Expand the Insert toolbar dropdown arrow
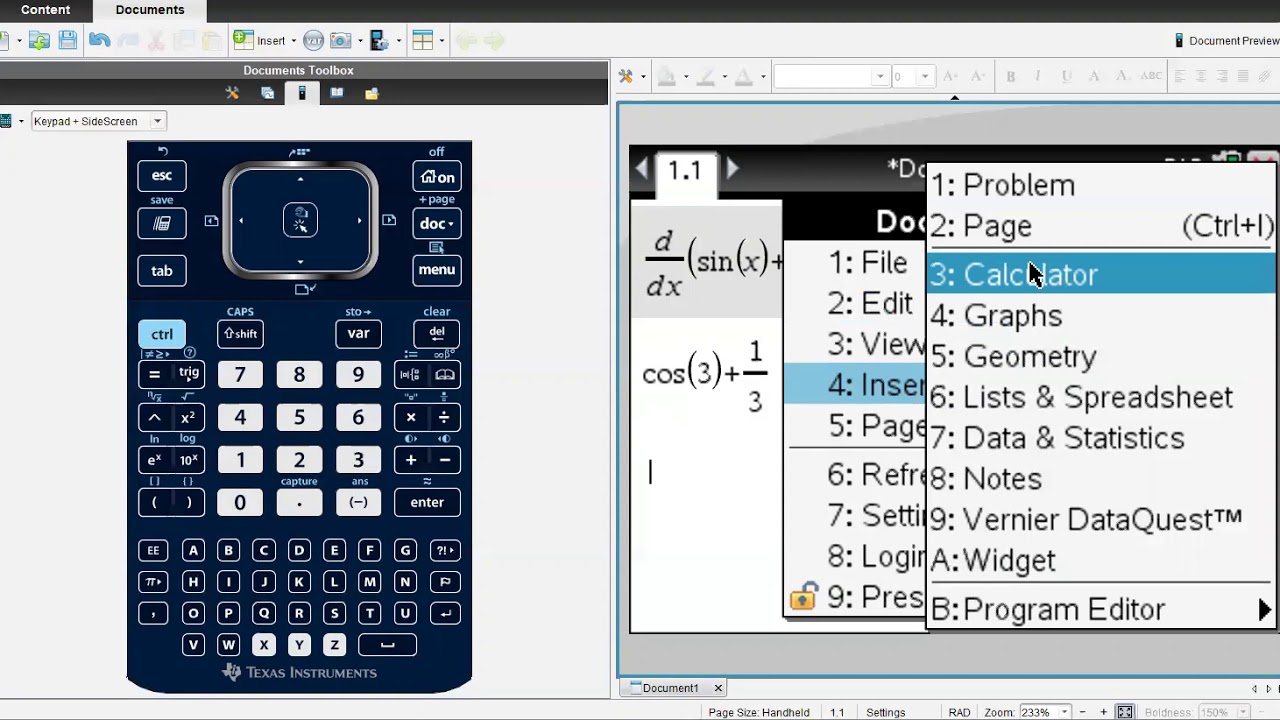 tap(293, 41)
